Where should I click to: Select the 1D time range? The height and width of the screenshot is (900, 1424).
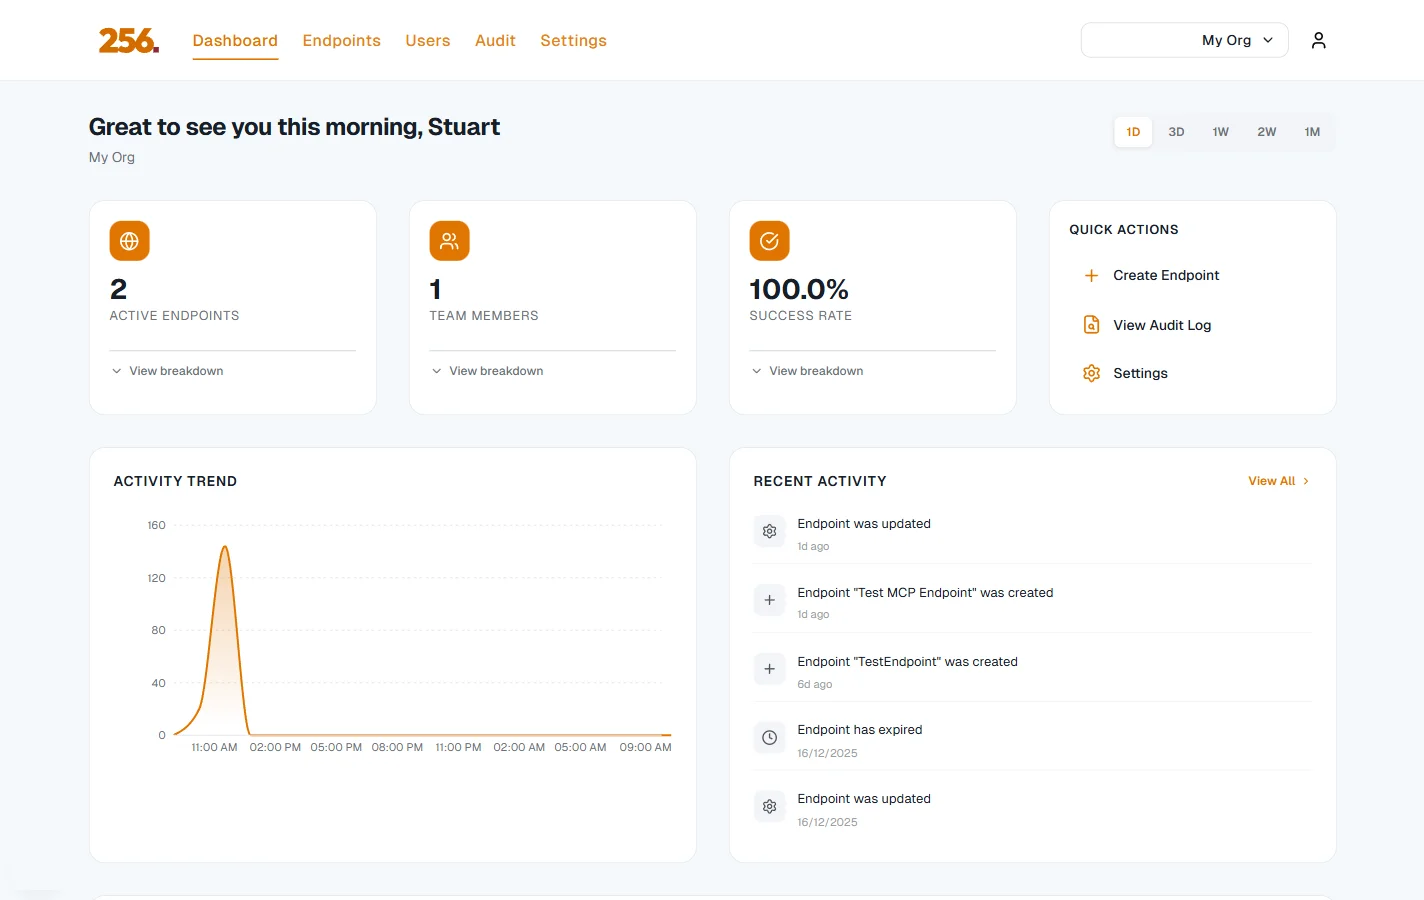click(x=1133, y=131)
